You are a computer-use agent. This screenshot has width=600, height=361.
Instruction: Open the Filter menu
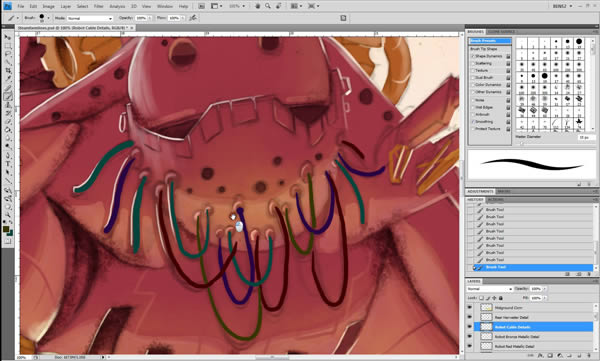pyautogui.click(x=98, y=7)
